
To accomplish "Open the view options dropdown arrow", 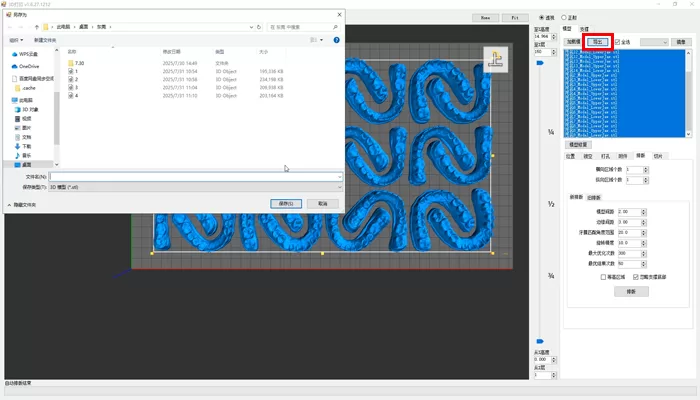I will point(321,40).
